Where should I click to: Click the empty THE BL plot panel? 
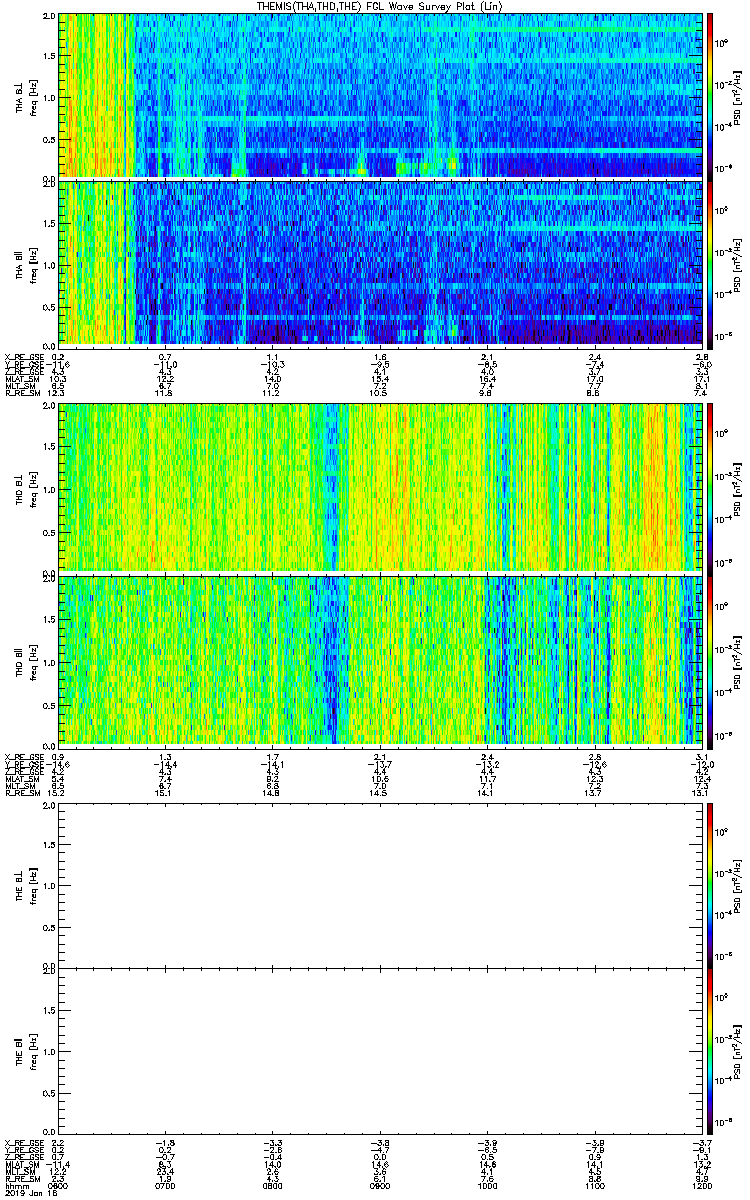(x=379, y=885)
